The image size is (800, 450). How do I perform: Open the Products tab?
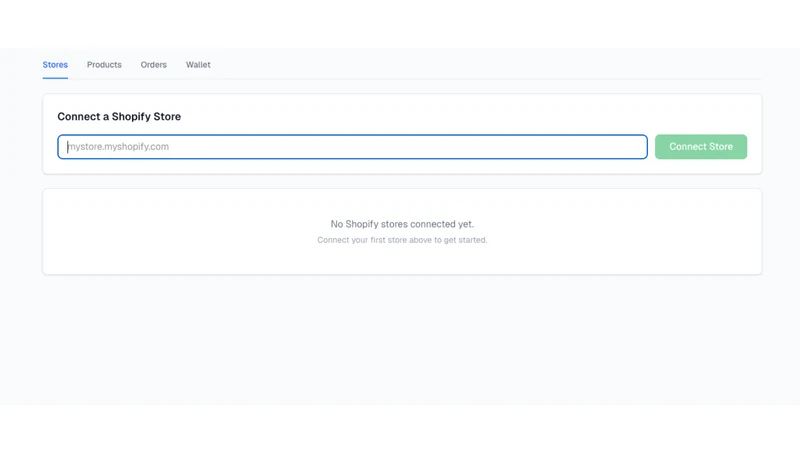(104, 65)
